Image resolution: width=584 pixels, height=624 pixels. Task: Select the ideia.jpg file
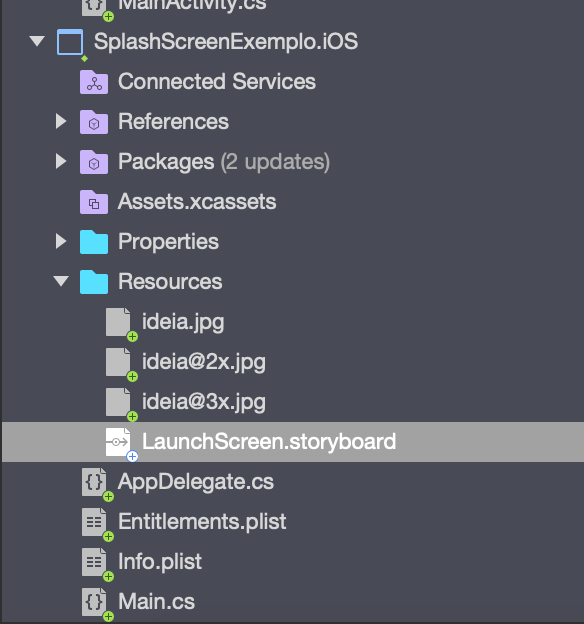point(183,322)
